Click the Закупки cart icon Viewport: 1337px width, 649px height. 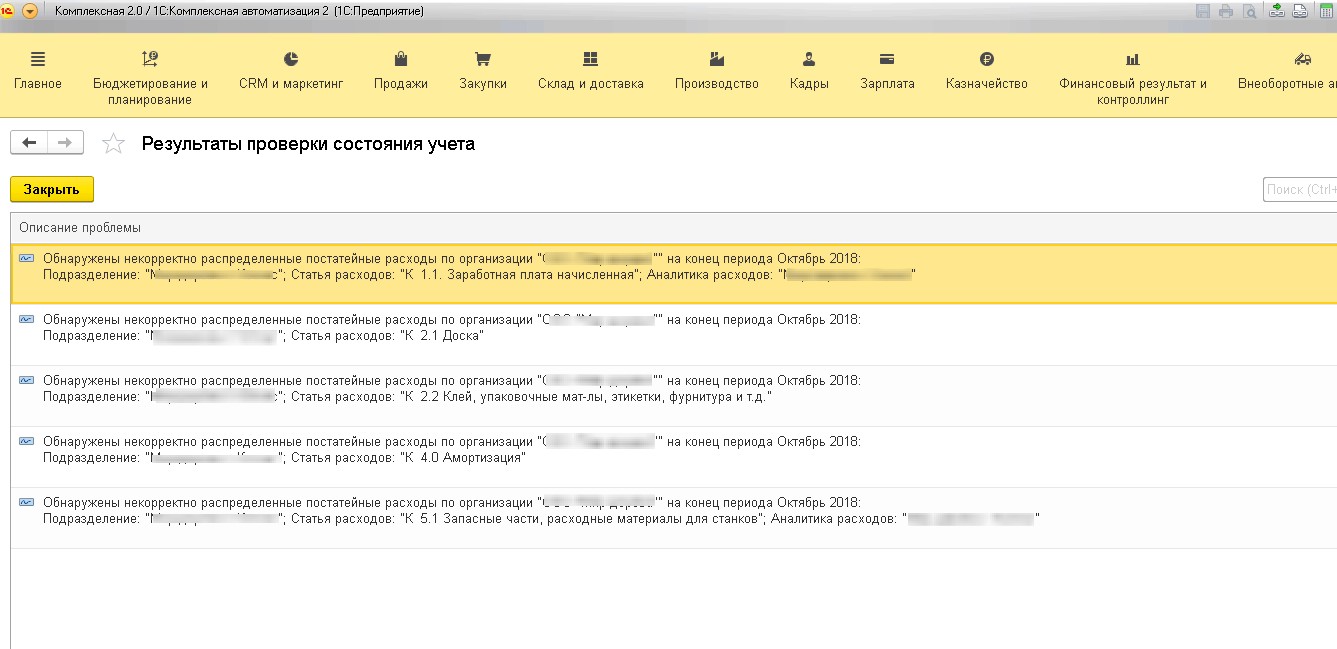[x=483, y=59]
